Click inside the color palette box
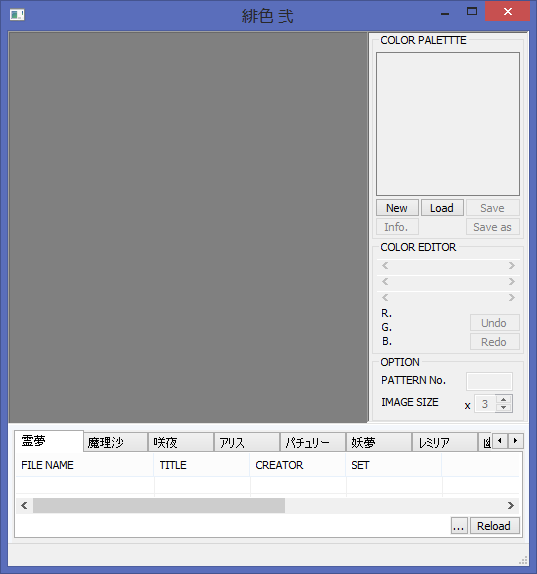 click(448, 124)
